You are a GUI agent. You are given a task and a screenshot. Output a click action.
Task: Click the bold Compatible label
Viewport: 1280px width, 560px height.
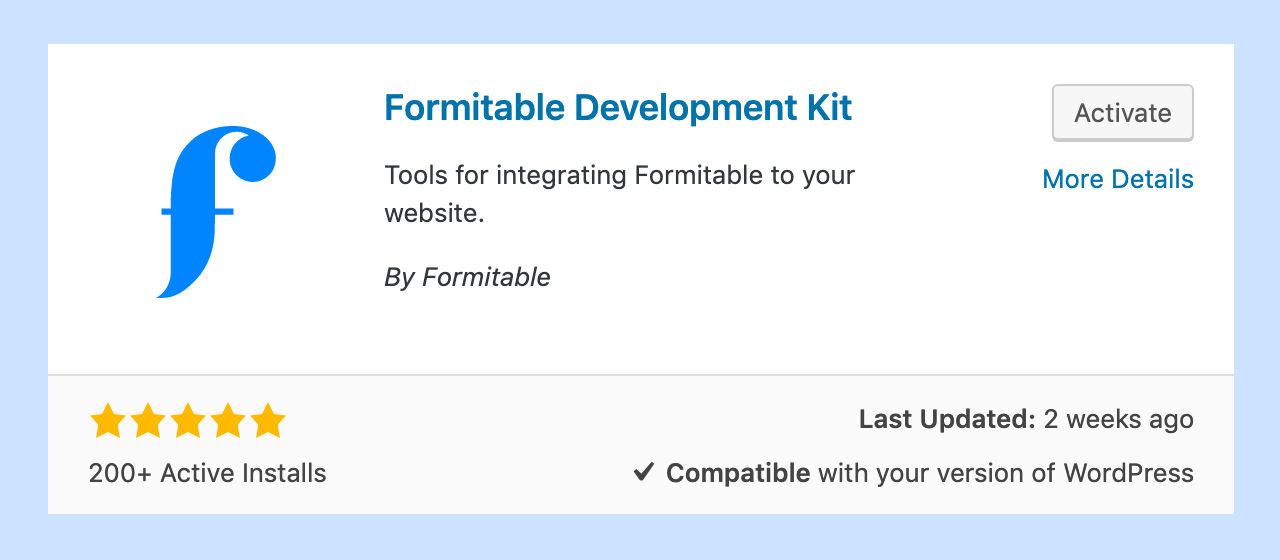(738, 473)
